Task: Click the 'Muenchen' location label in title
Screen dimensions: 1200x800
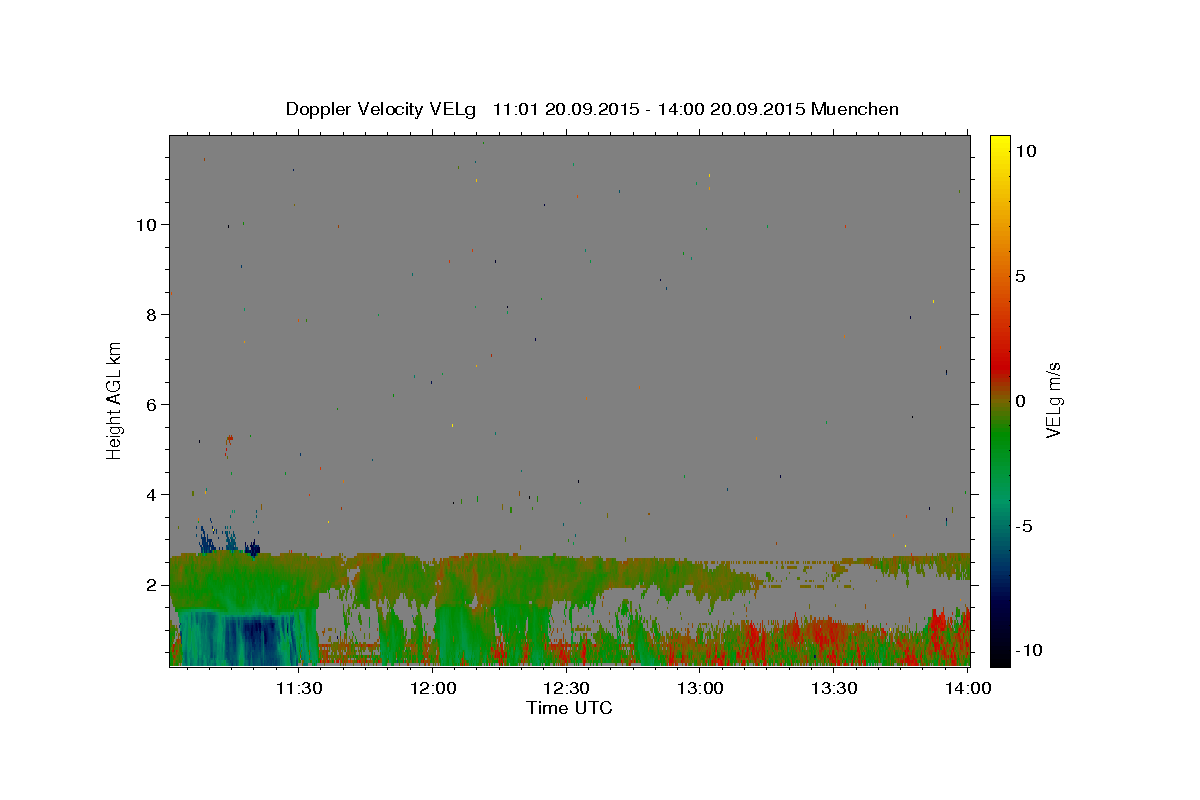Action: (855, 109)
